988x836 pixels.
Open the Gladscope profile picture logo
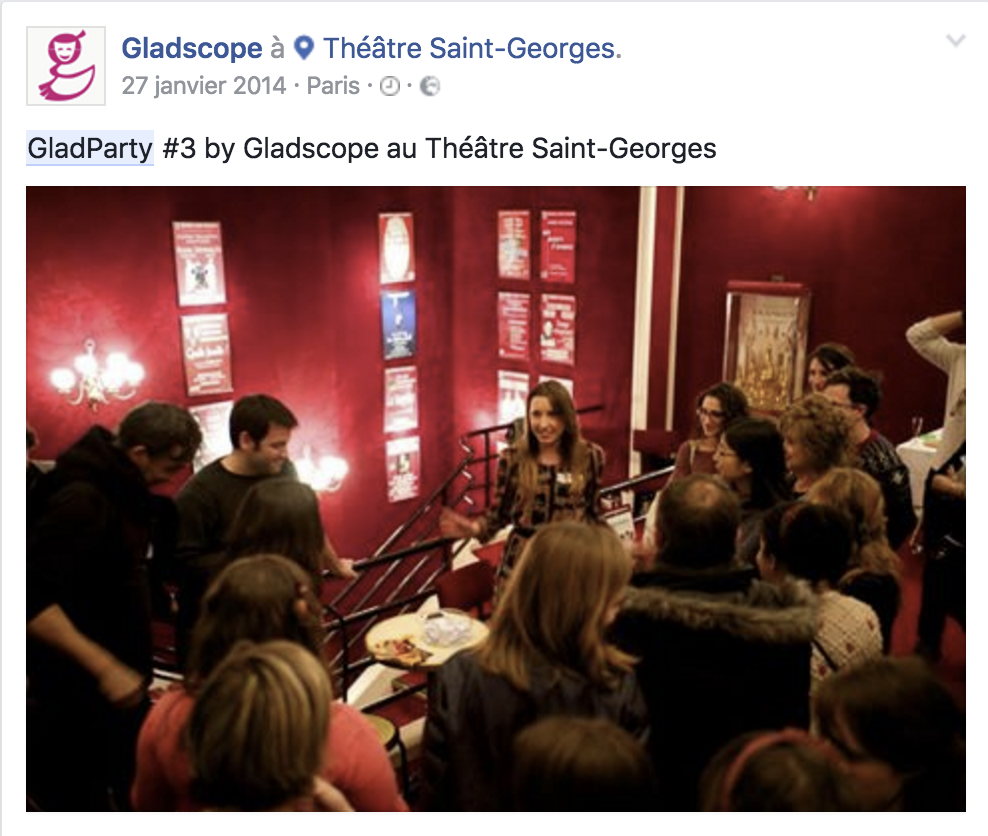[x=66, y=66]
